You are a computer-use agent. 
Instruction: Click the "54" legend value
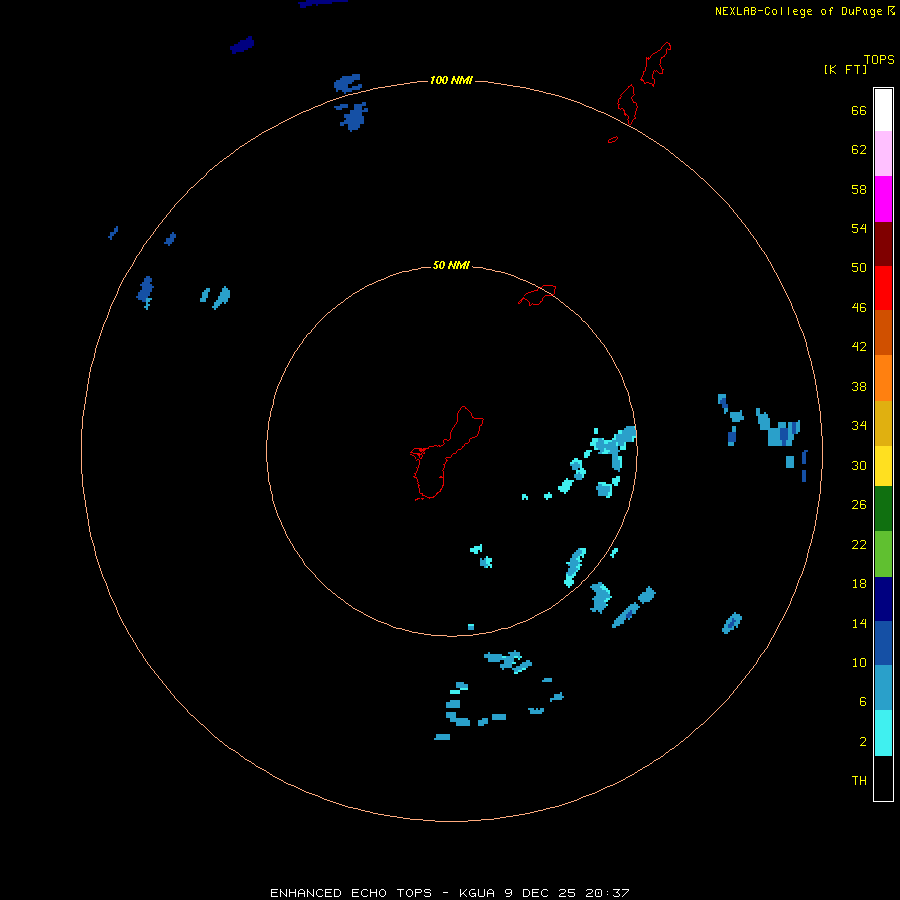click(859, 228)
